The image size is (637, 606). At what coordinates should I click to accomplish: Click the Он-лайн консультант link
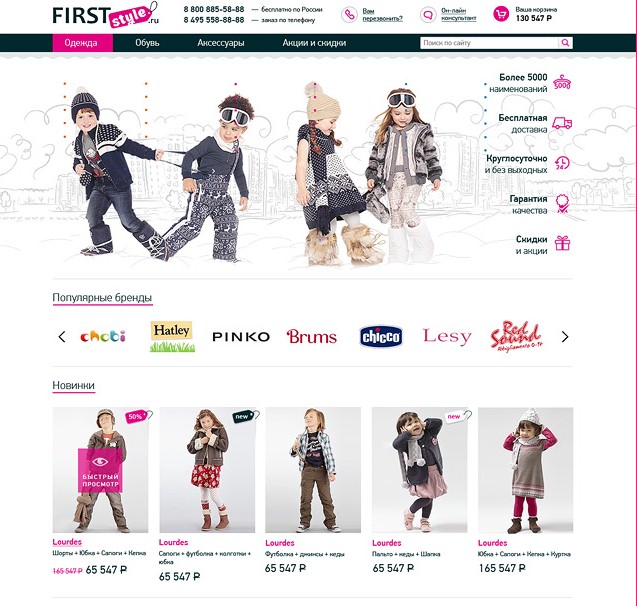459,15
